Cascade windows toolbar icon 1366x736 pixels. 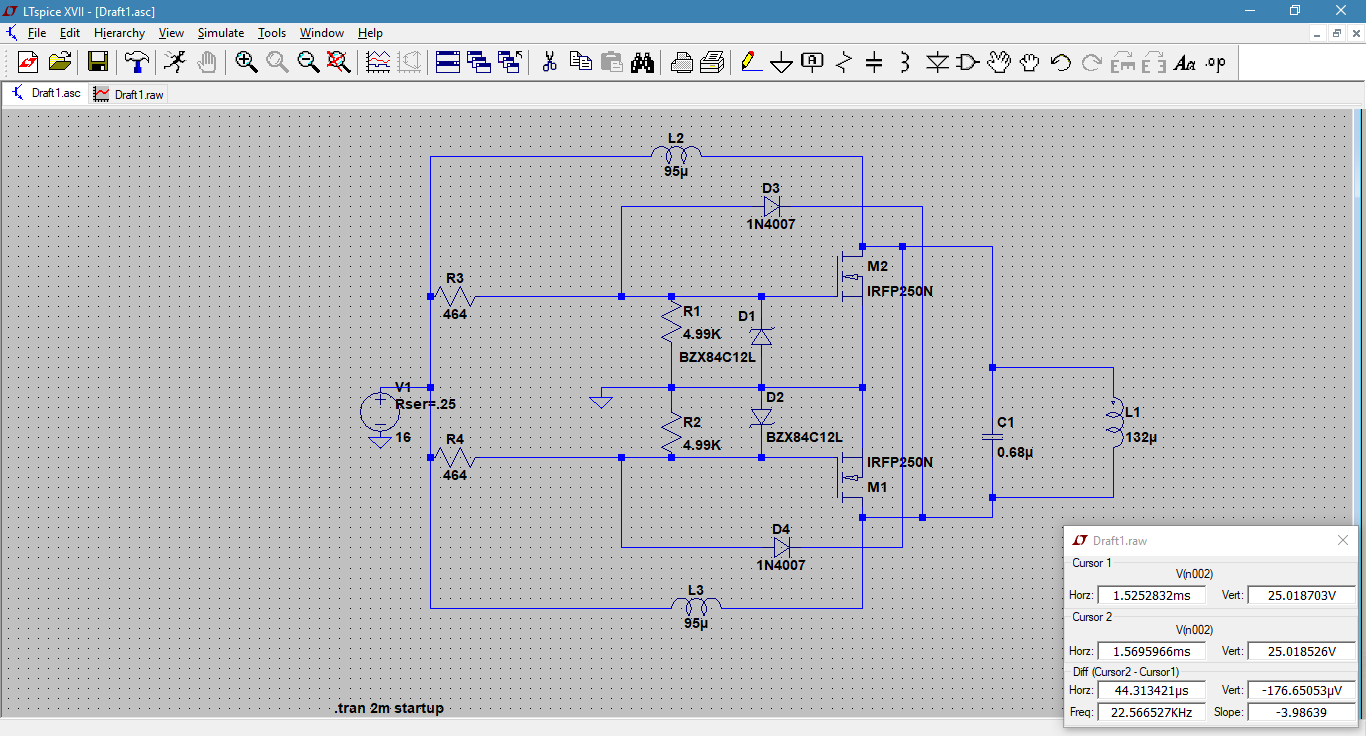click(x=479, y=62)
